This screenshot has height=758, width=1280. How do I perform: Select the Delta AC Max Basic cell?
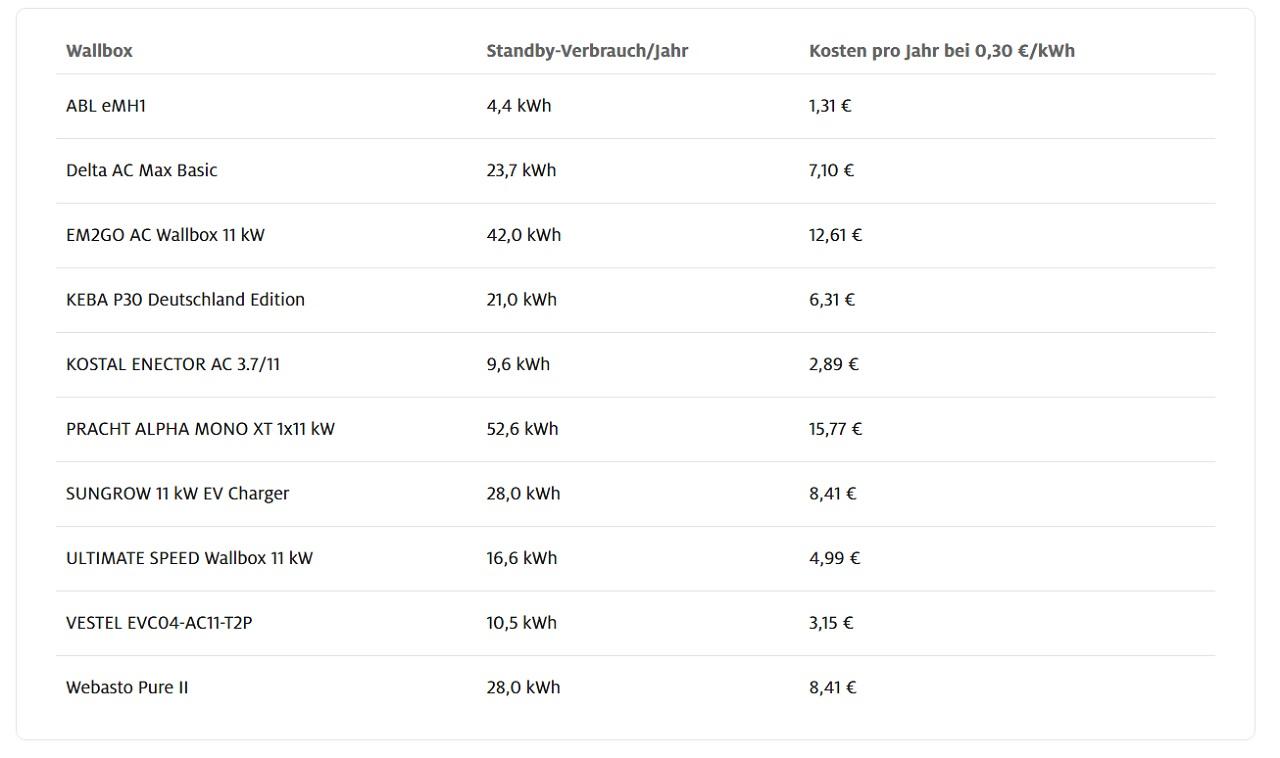point(141,170)
